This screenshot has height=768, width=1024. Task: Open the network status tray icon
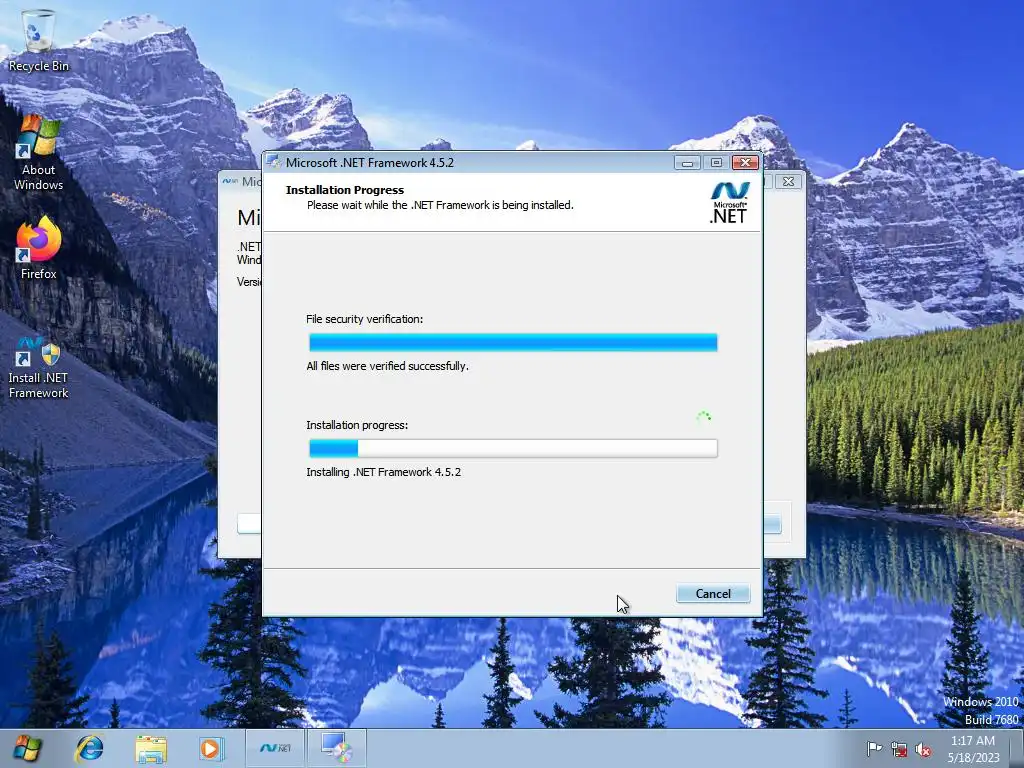click(899, 749)
